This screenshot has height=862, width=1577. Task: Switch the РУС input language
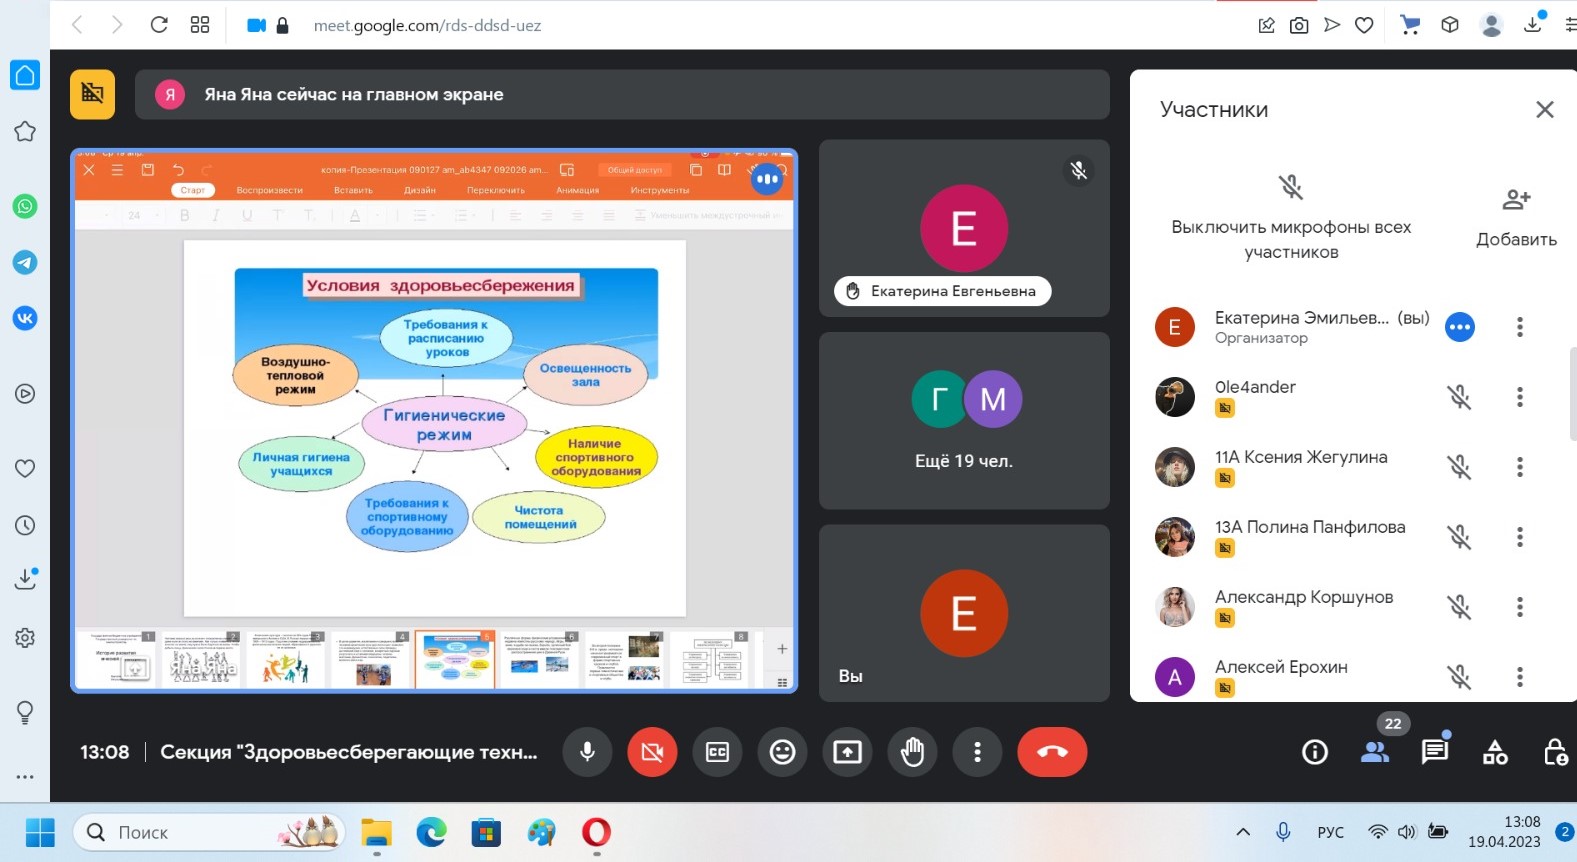(x=1330, y=832)
